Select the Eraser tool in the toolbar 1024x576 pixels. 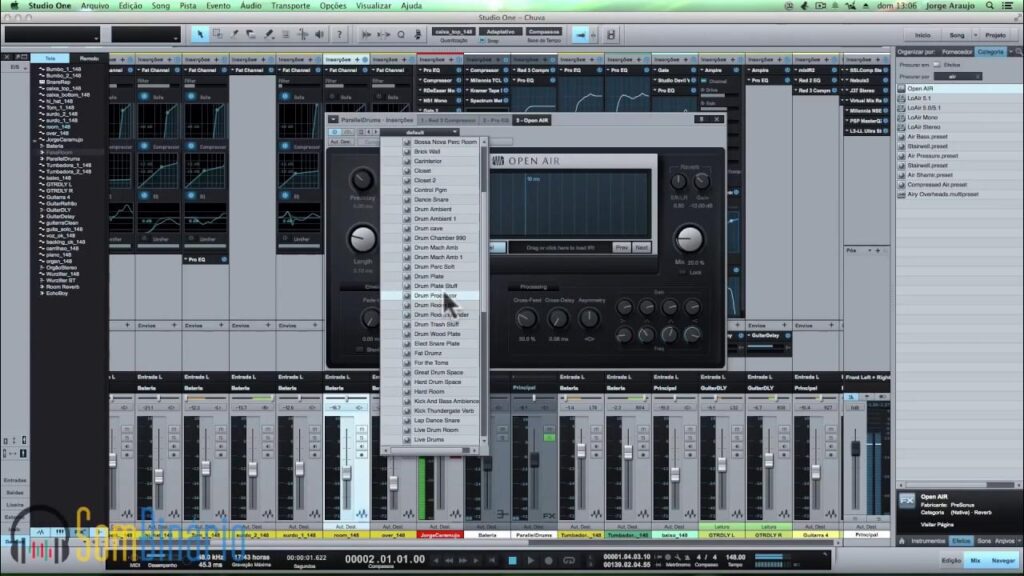[x=251, y=35]
